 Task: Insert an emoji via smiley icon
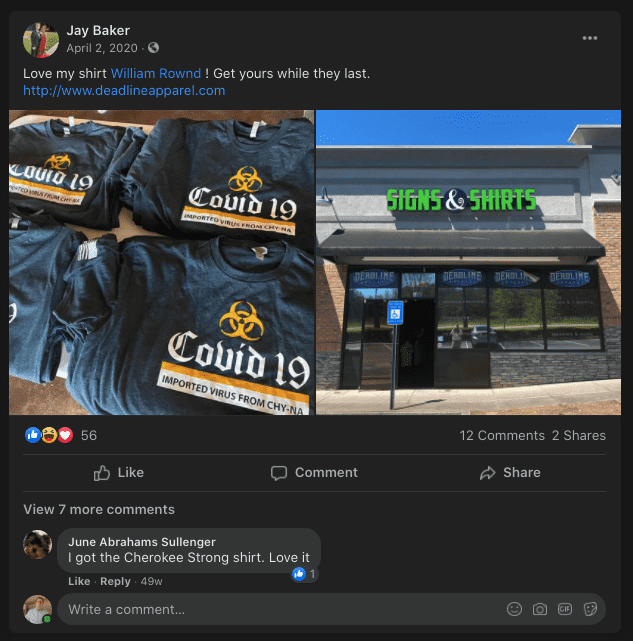(x=514, y=609)
